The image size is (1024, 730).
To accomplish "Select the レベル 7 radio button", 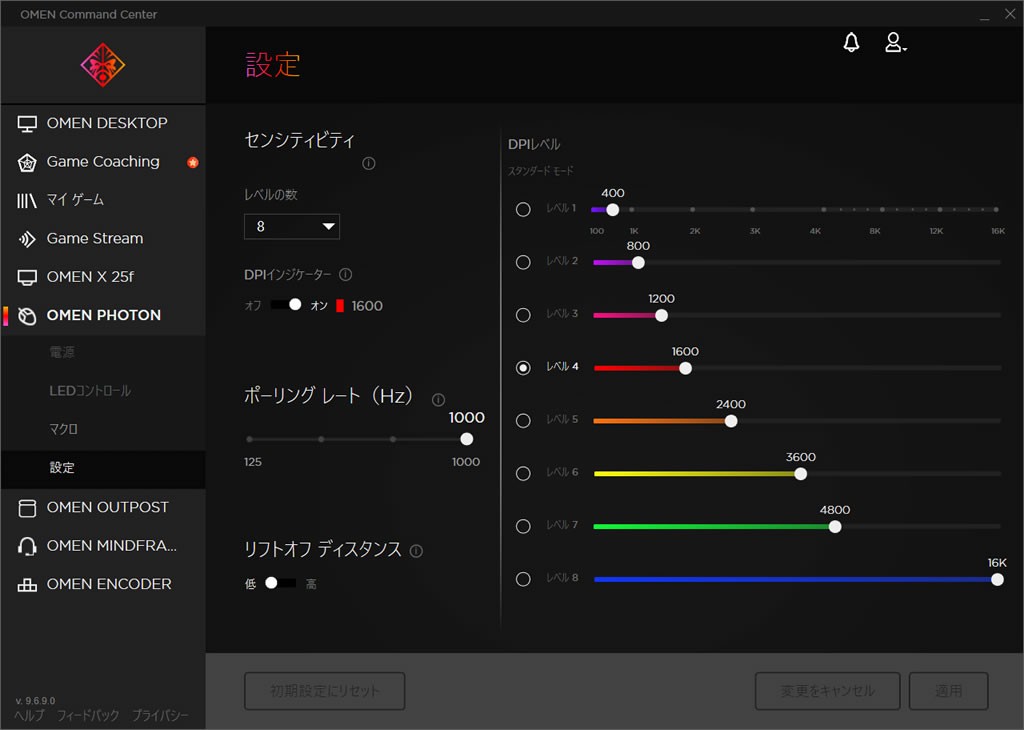I will point(523,526).
